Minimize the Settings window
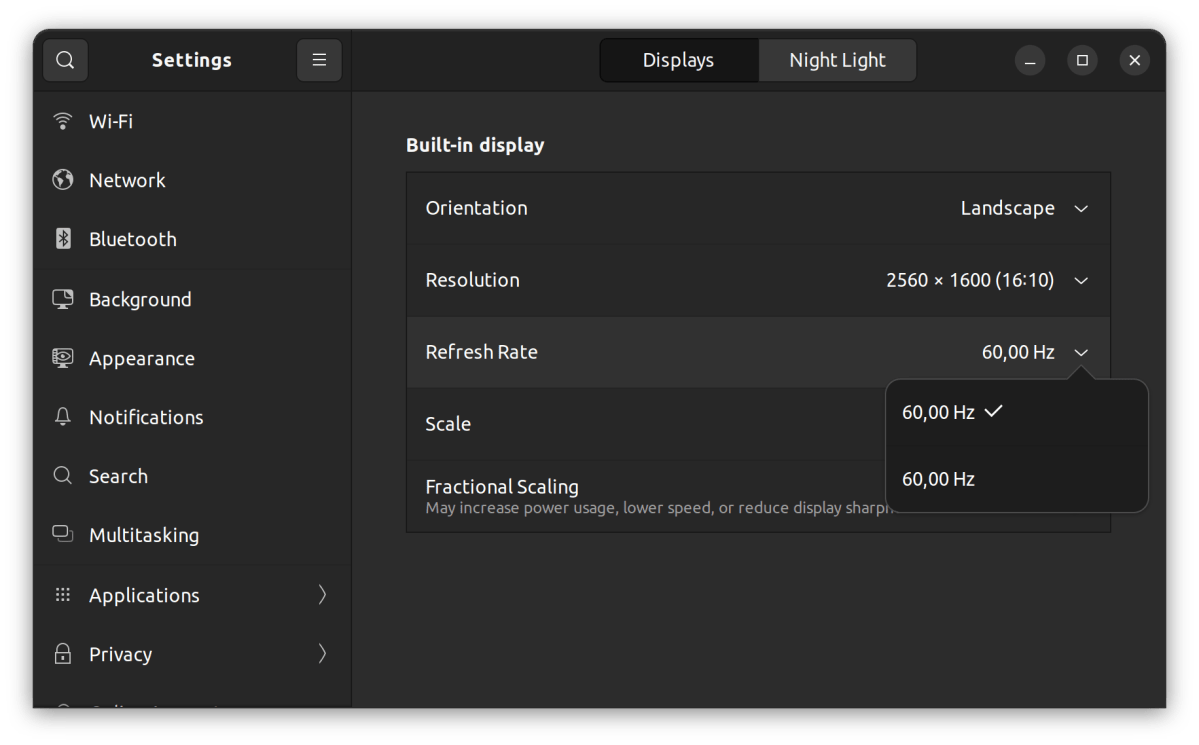Viewport: 1199px width, 745px height. click(1030, 60)
